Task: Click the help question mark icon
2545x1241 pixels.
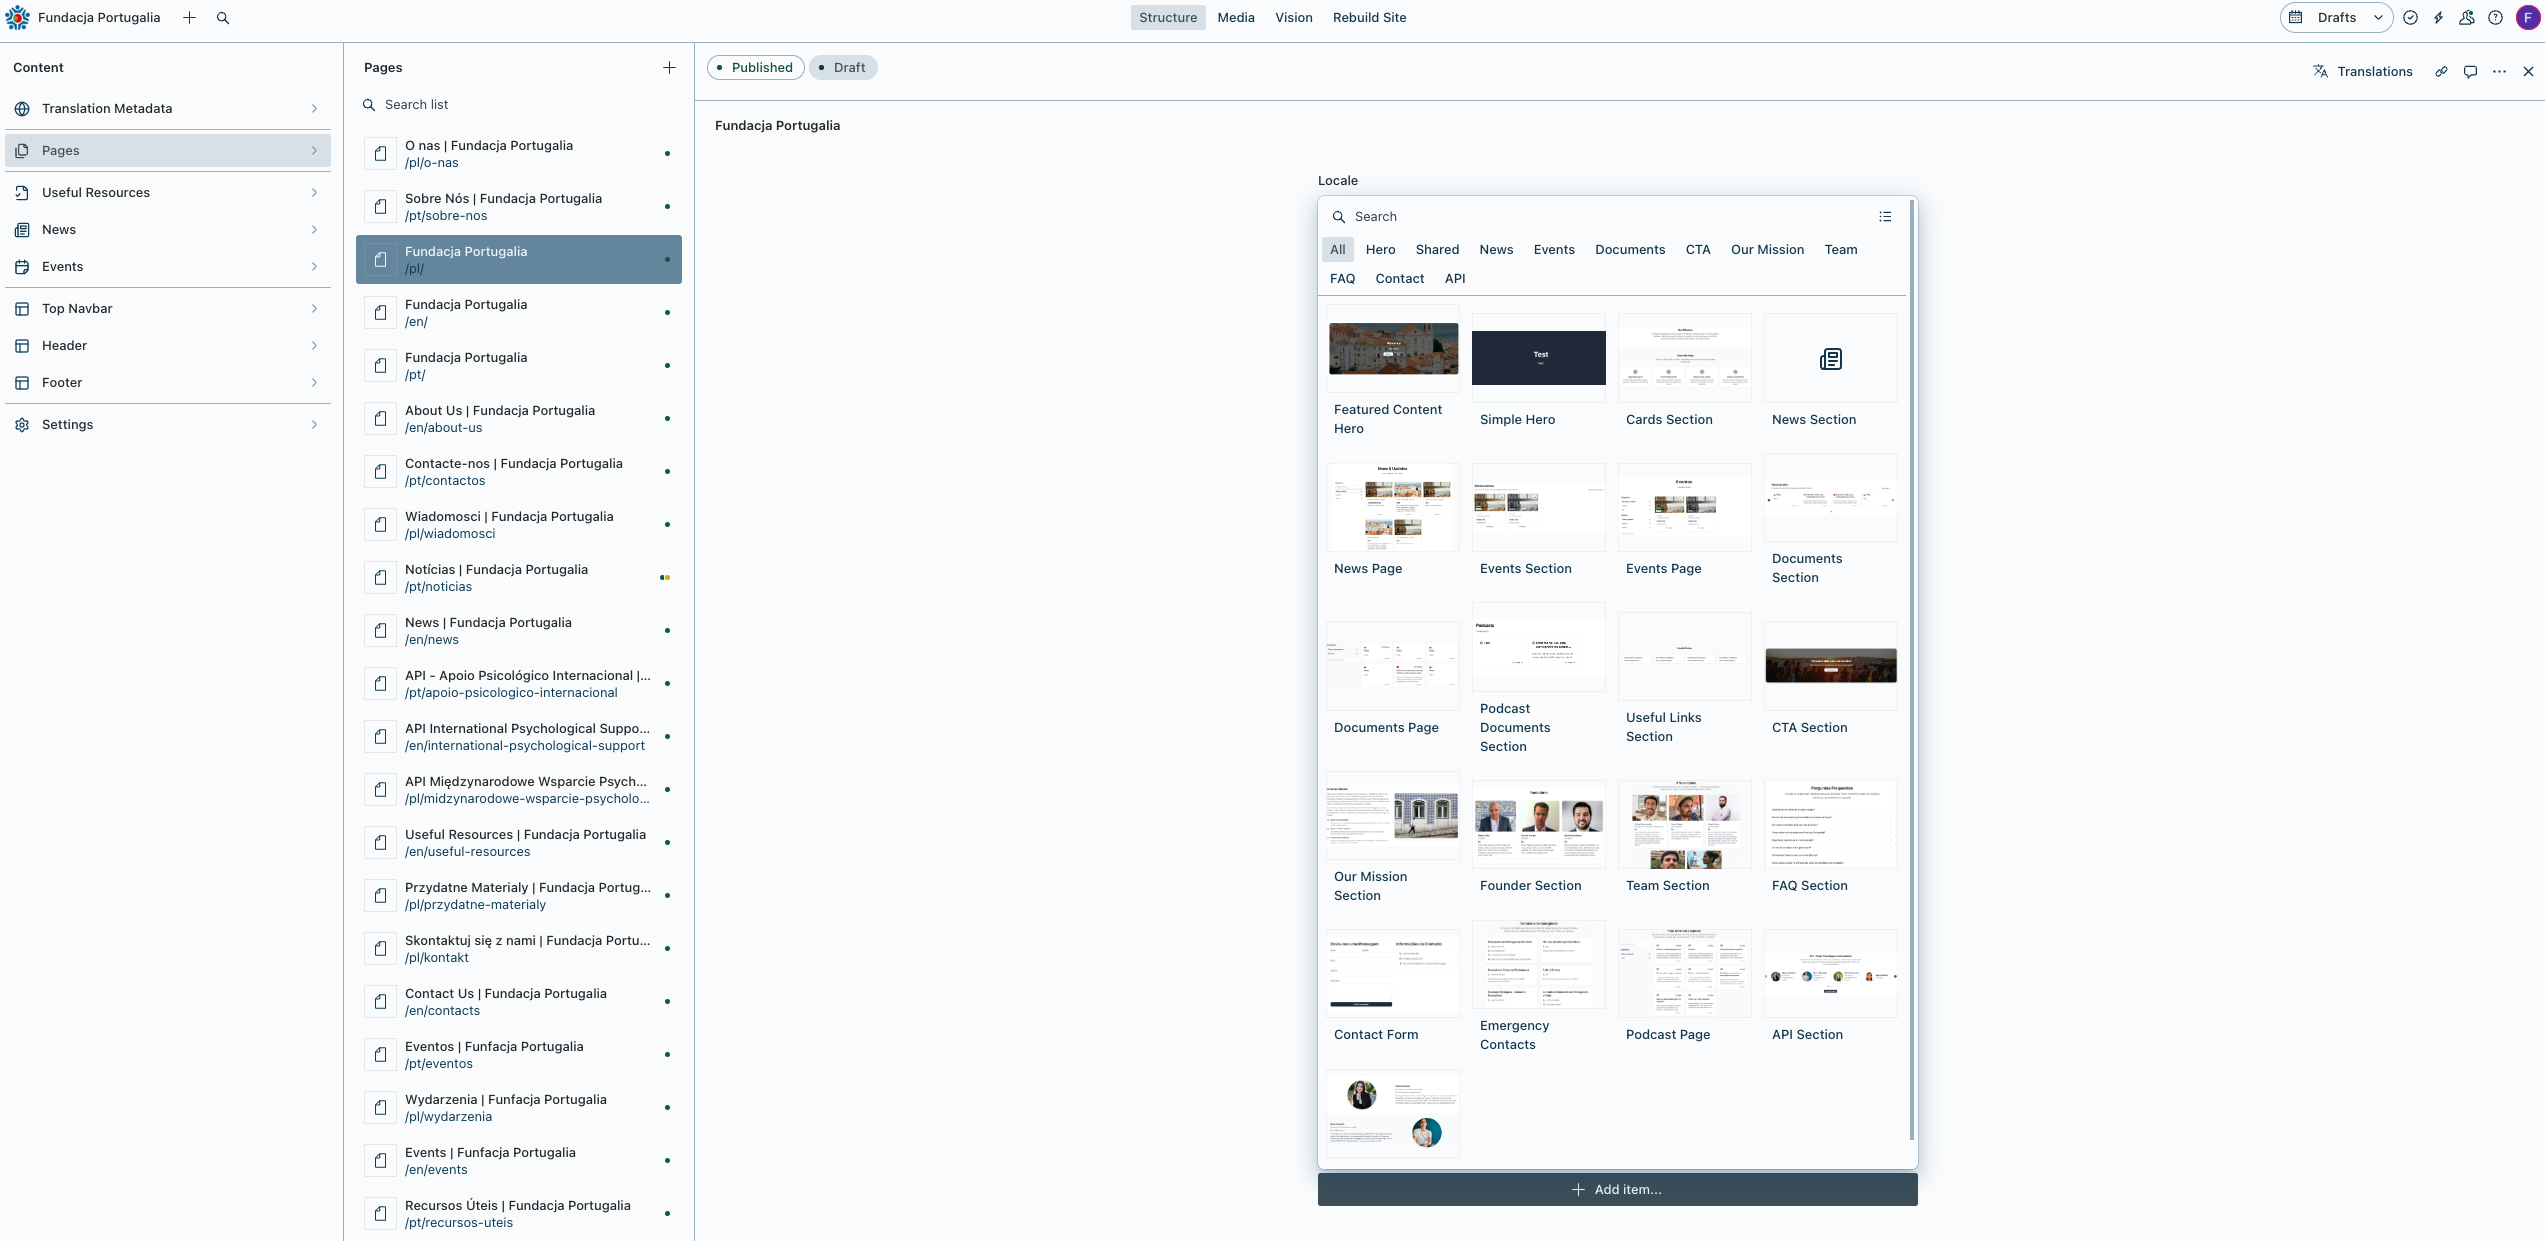Action: [2496, 18]
